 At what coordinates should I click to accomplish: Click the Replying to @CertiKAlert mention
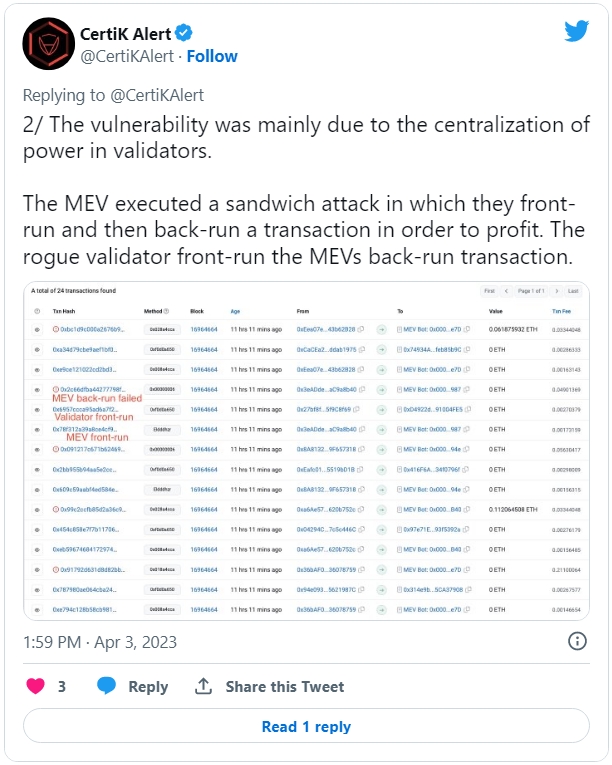[x=157, y=95]
